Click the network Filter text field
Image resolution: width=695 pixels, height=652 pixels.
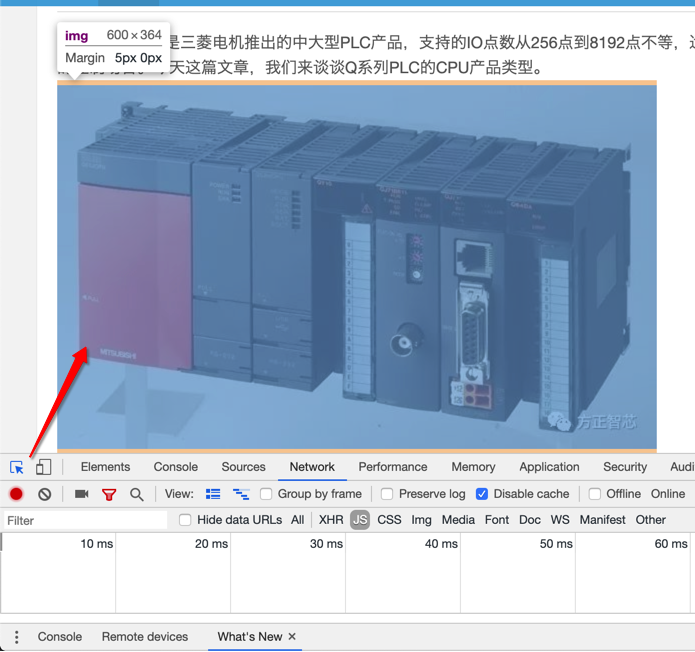tap(85, 520)
